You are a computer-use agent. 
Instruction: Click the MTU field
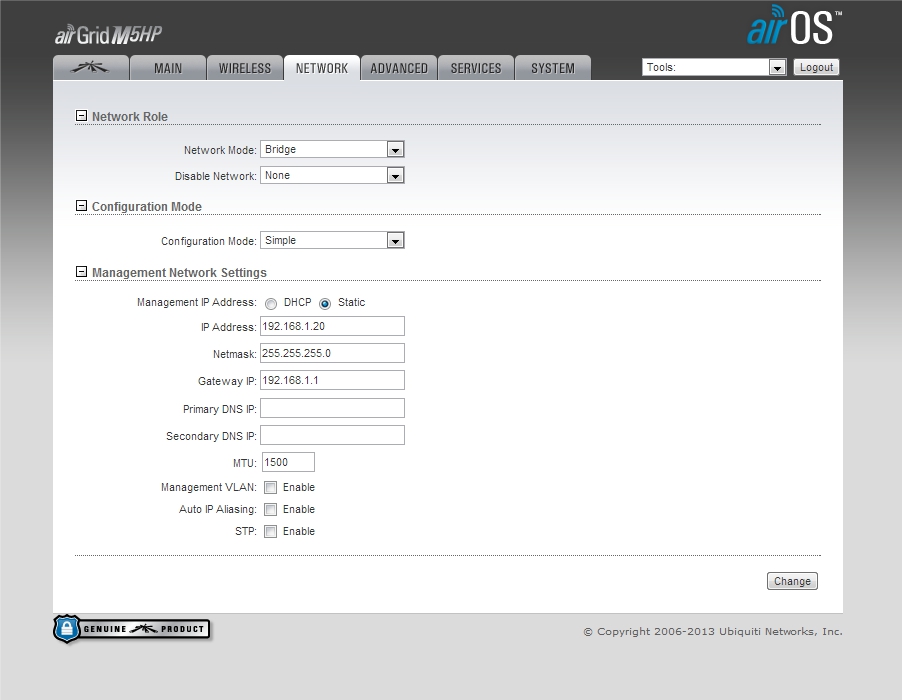(x=288, y=462)
